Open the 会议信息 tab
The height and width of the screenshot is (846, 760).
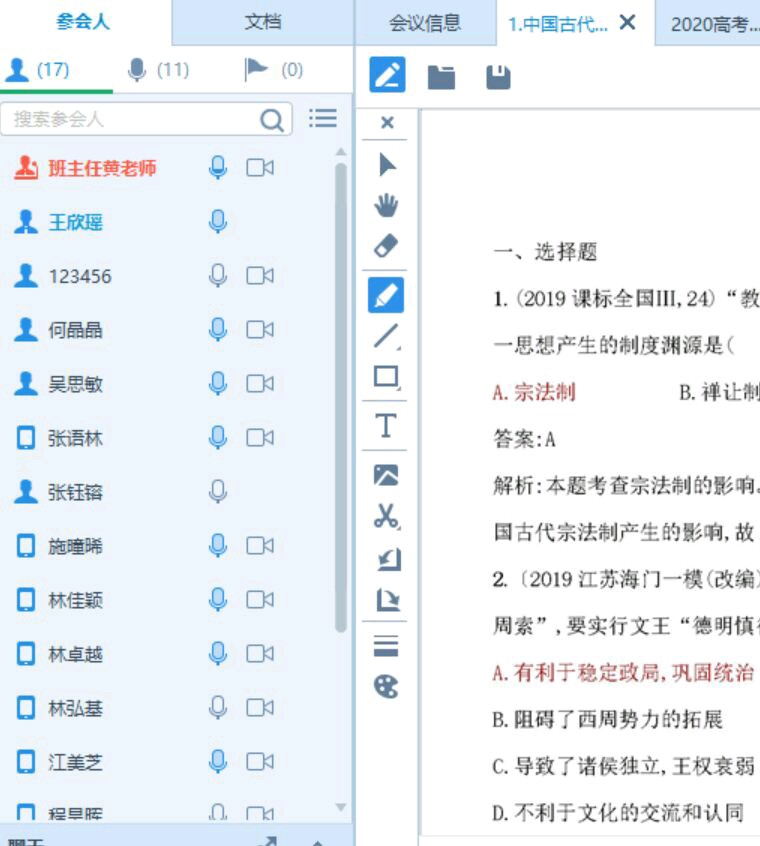point(425,24)
